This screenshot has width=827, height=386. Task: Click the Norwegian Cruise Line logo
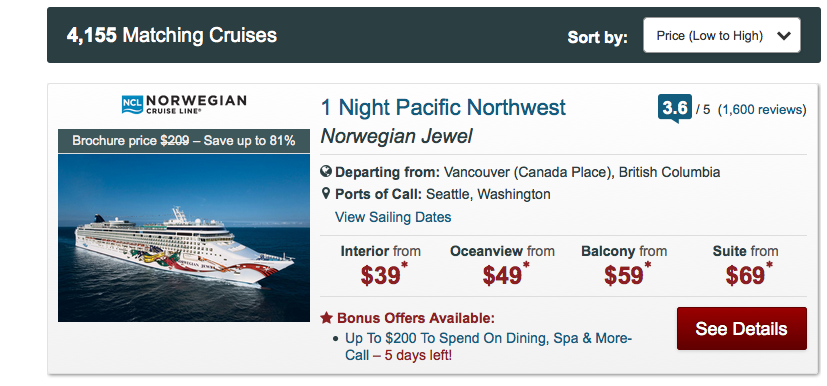coord(184,104)
